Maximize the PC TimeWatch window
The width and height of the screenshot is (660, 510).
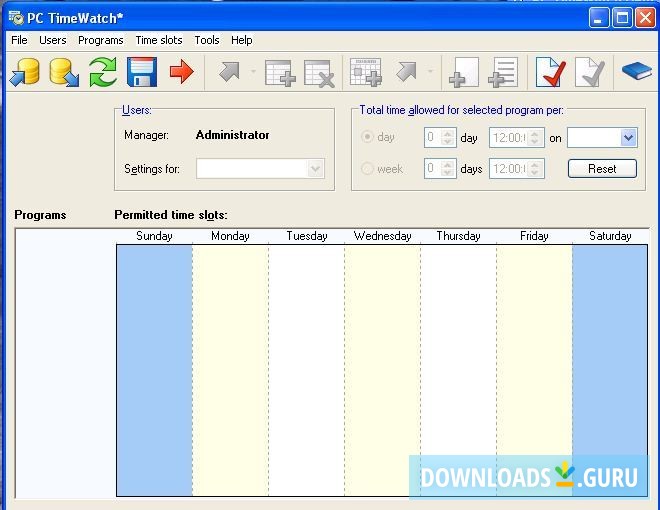(x=622, y=18)
